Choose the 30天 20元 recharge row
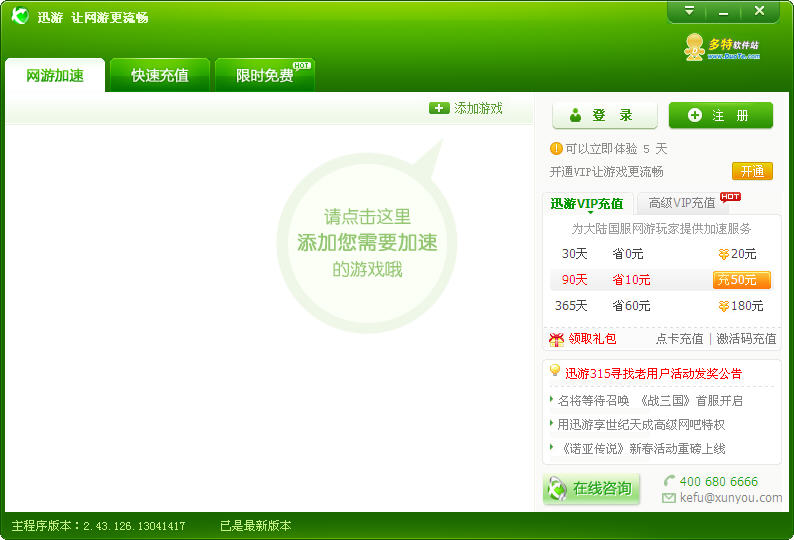794x540 pixels. point(659,254)
